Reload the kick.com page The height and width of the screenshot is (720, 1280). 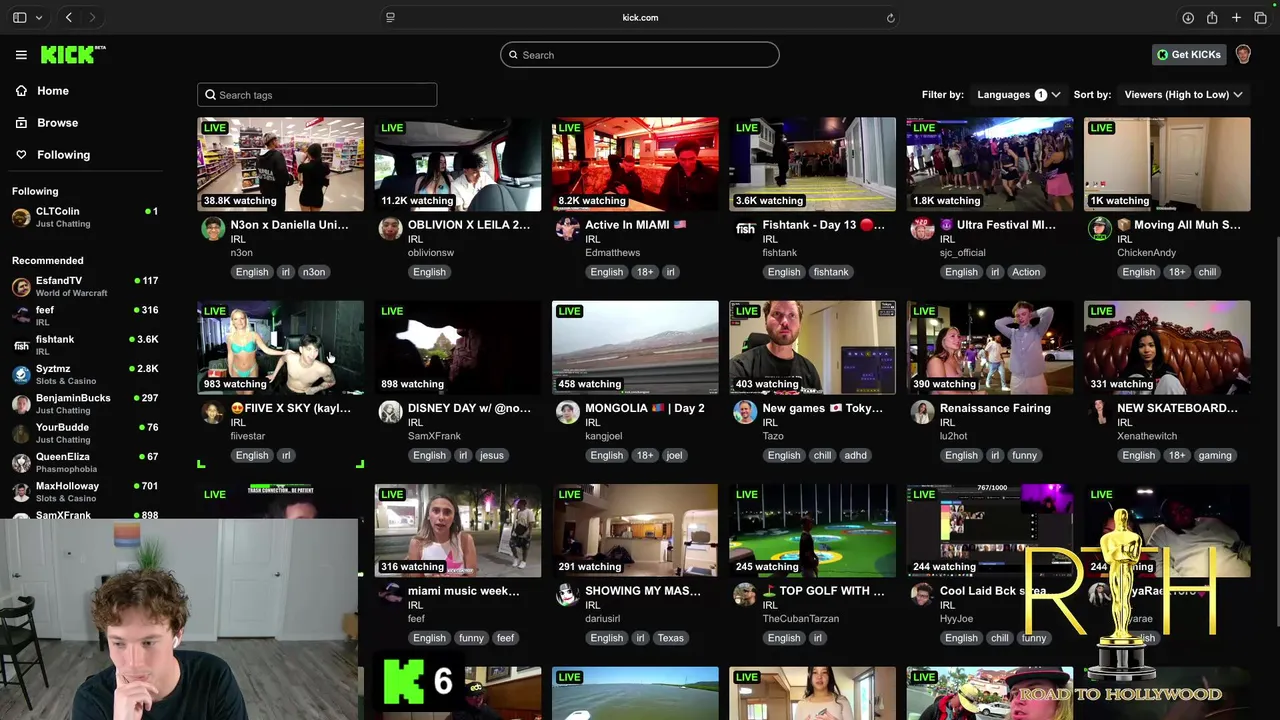[890, 17]
